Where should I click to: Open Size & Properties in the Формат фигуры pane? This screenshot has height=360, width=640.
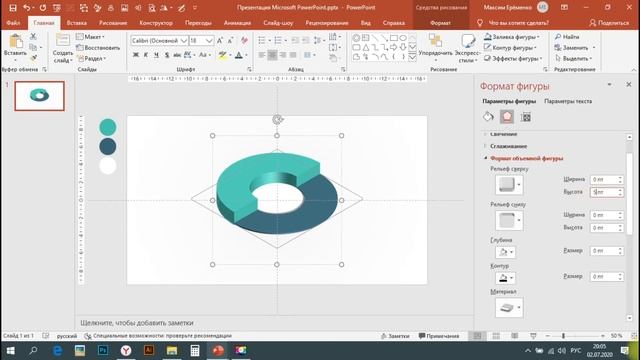tap(526, 117)
